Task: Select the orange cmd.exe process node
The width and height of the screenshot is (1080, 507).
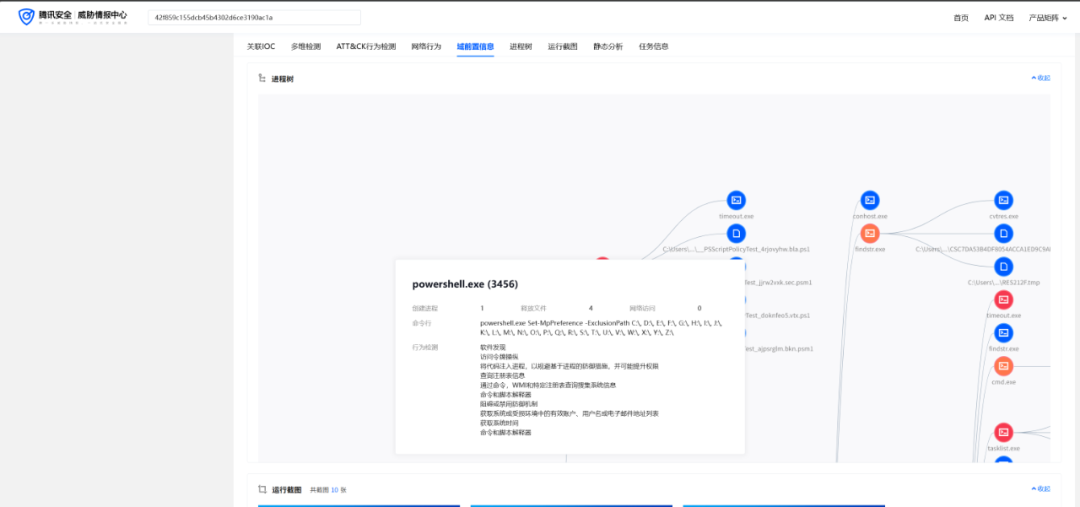Action: [1004, 366]
